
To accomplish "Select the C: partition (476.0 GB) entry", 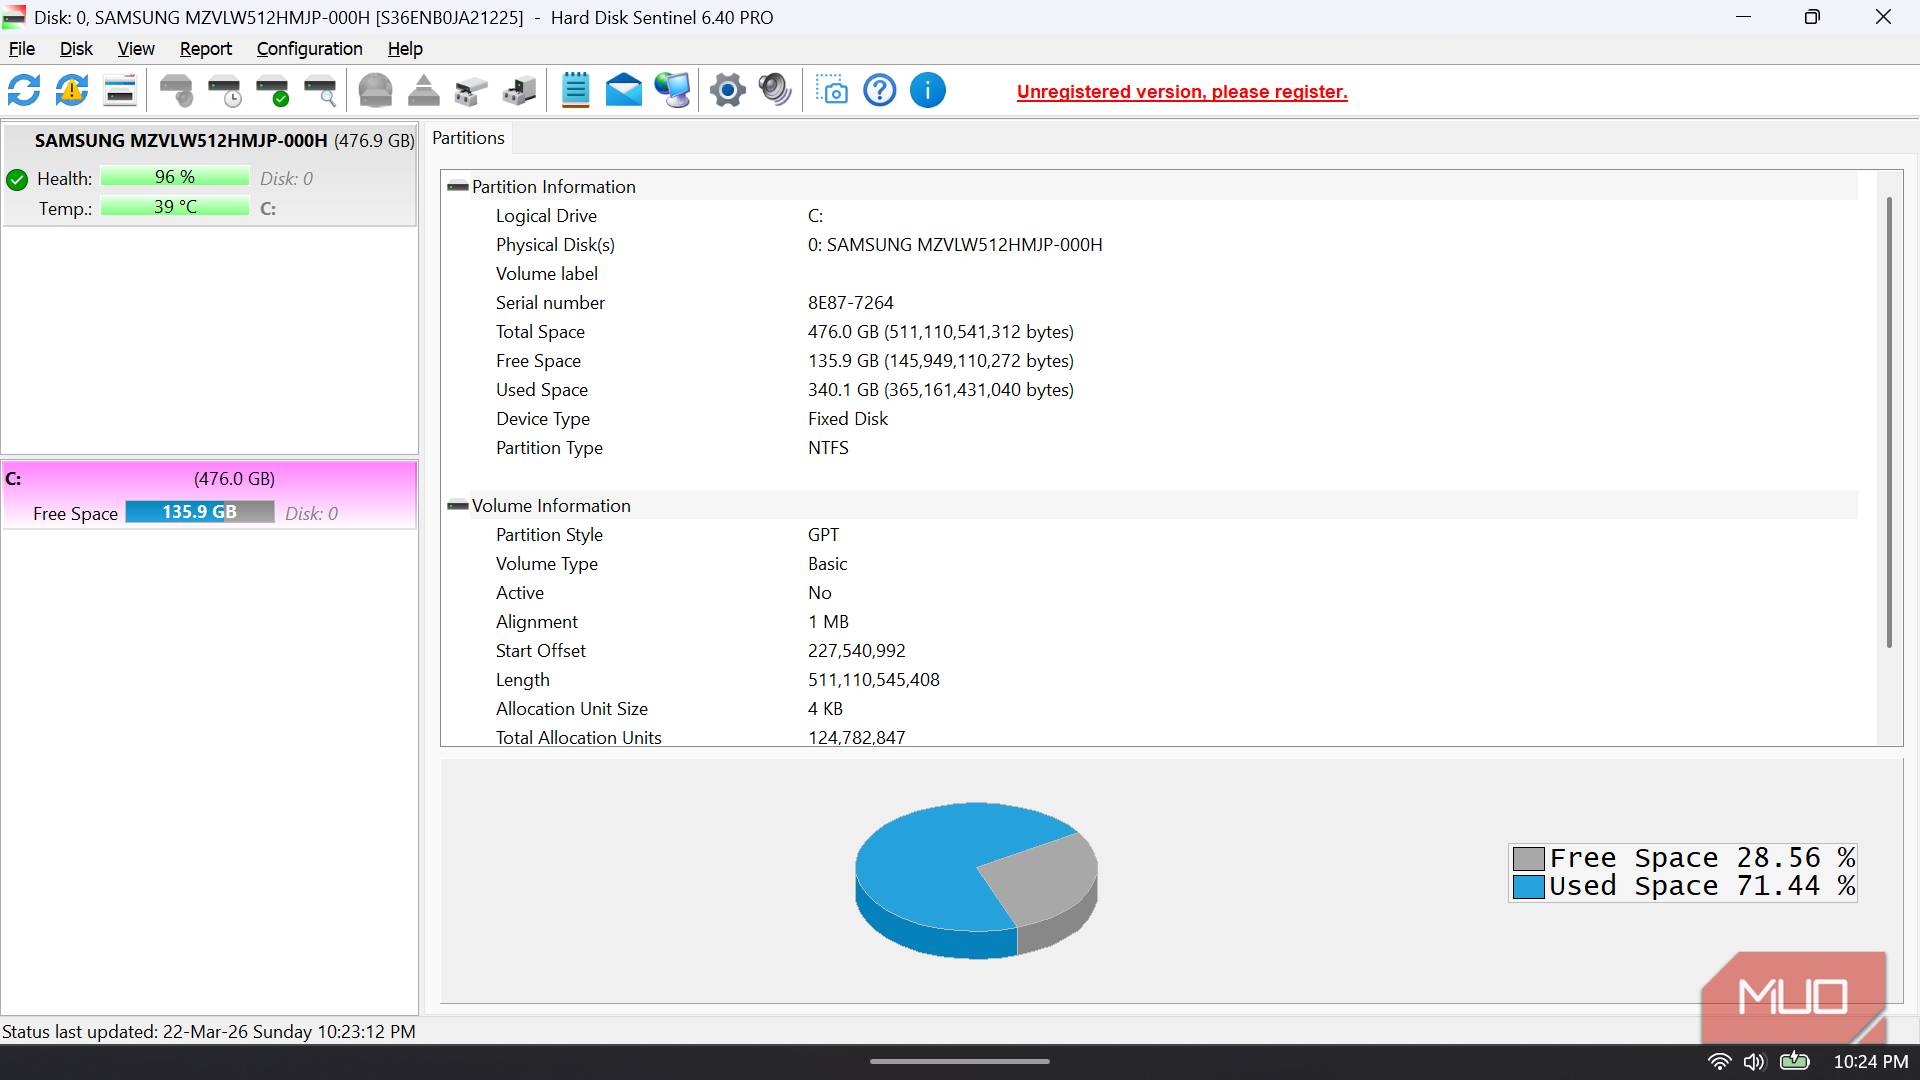I will point(209,495).
